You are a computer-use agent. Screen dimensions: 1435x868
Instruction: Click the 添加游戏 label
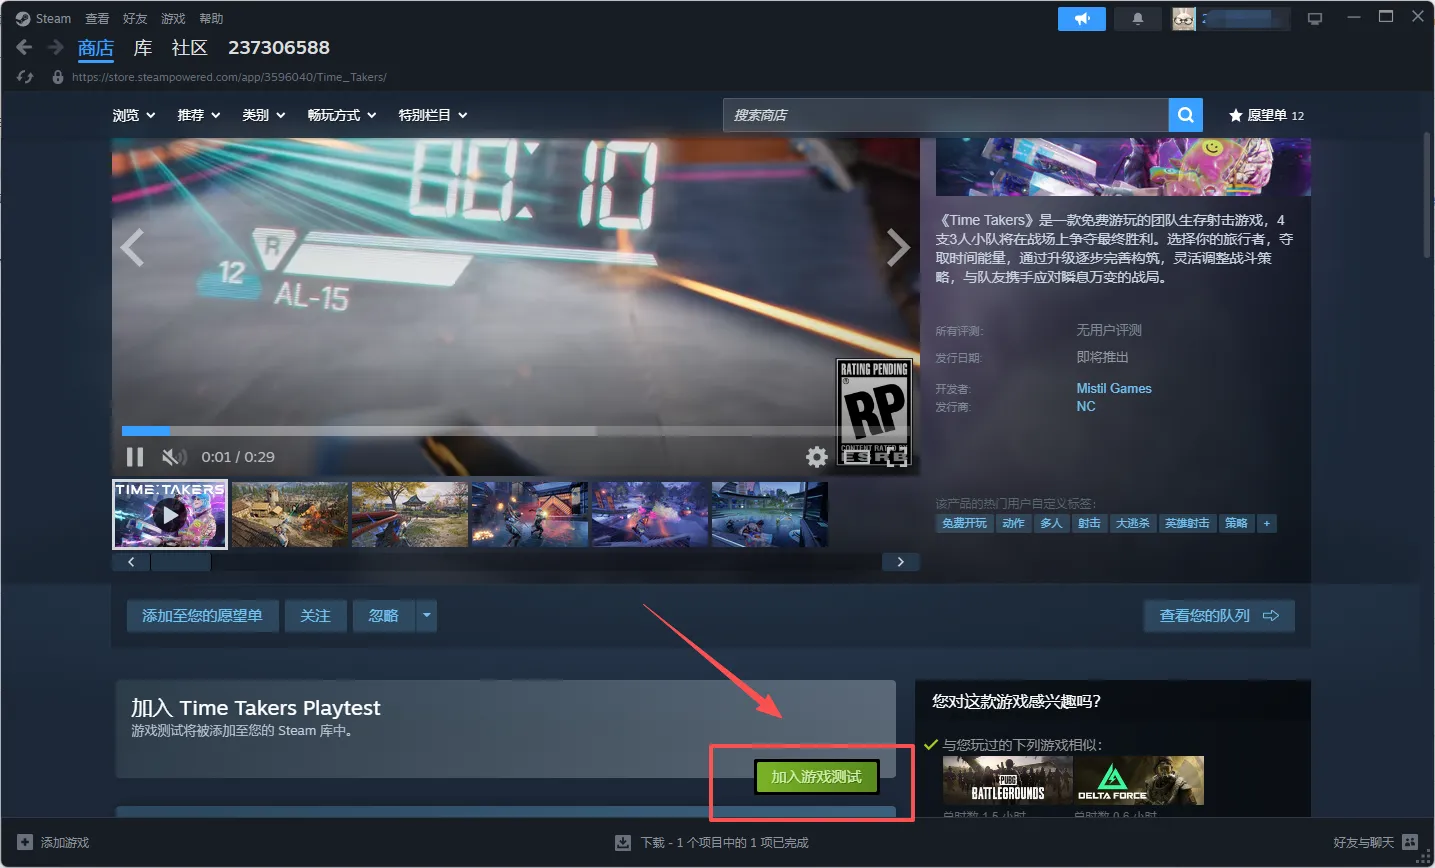pyautogui.click(x=65, y=842)
